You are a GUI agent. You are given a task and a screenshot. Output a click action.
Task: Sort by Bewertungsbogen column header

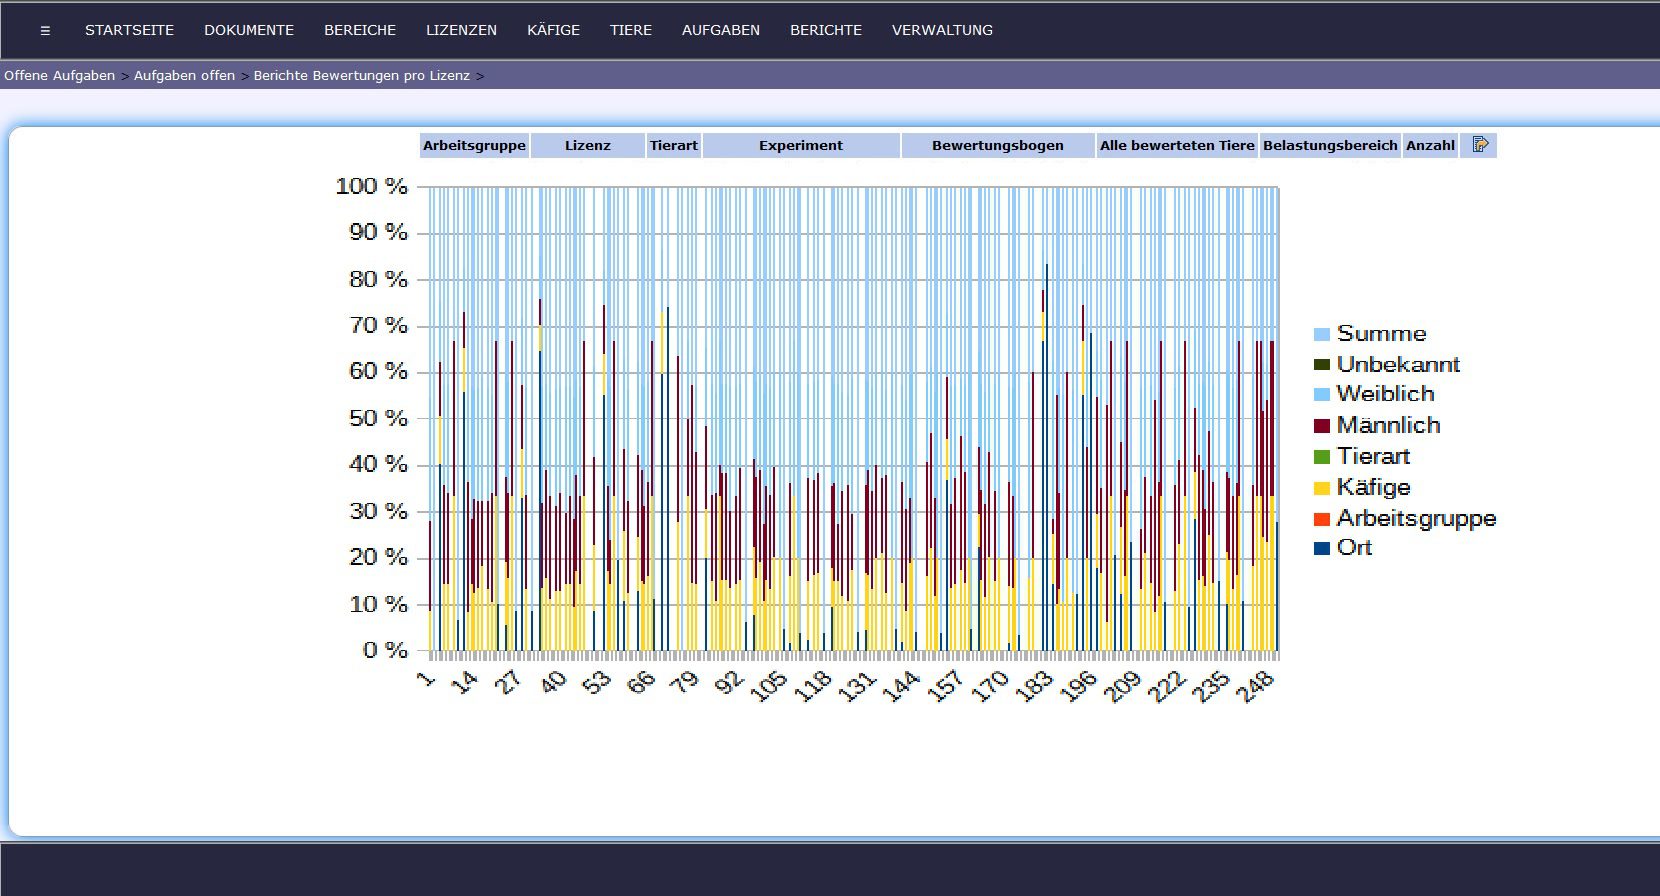coord(998,145)
